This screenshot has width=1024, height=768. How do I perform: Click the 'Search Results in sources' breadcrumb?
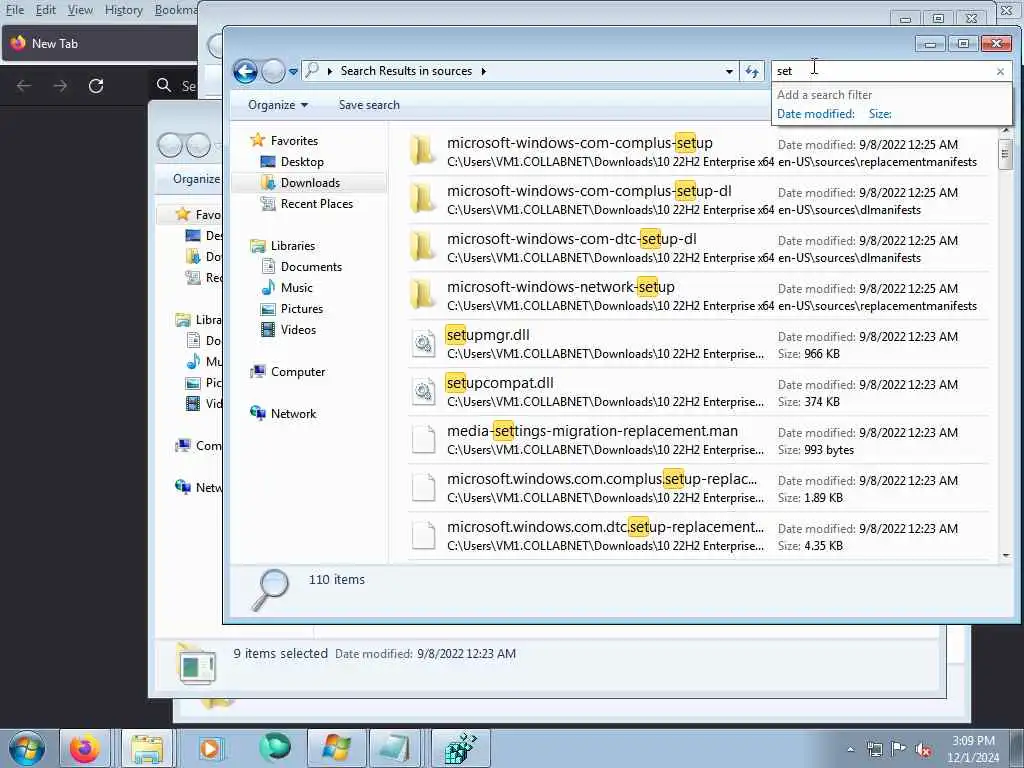[x=406, y=71]
